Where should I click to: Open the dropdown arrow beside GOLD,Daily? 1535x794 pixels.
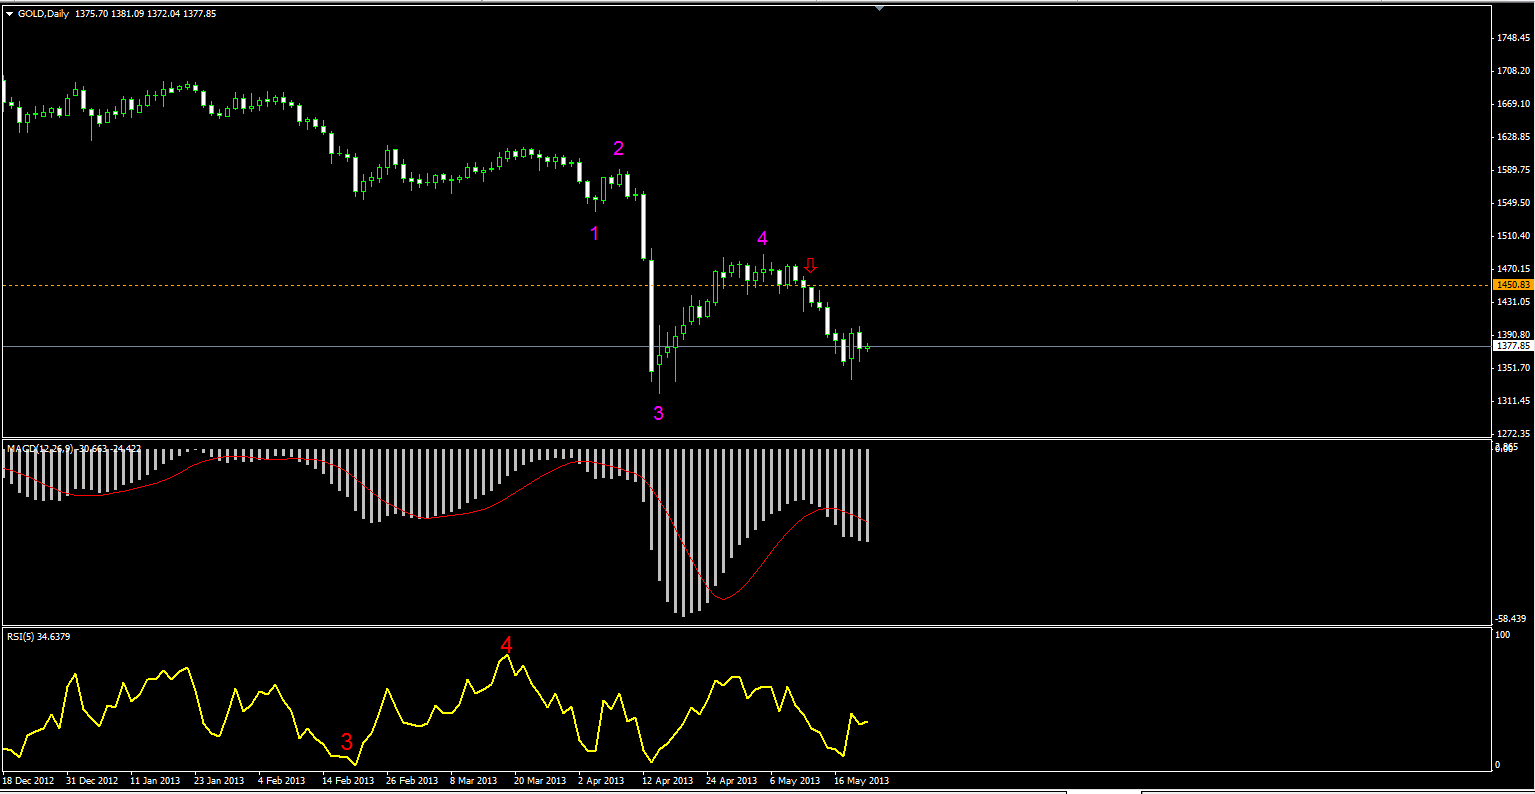click(x=10, y=14)
